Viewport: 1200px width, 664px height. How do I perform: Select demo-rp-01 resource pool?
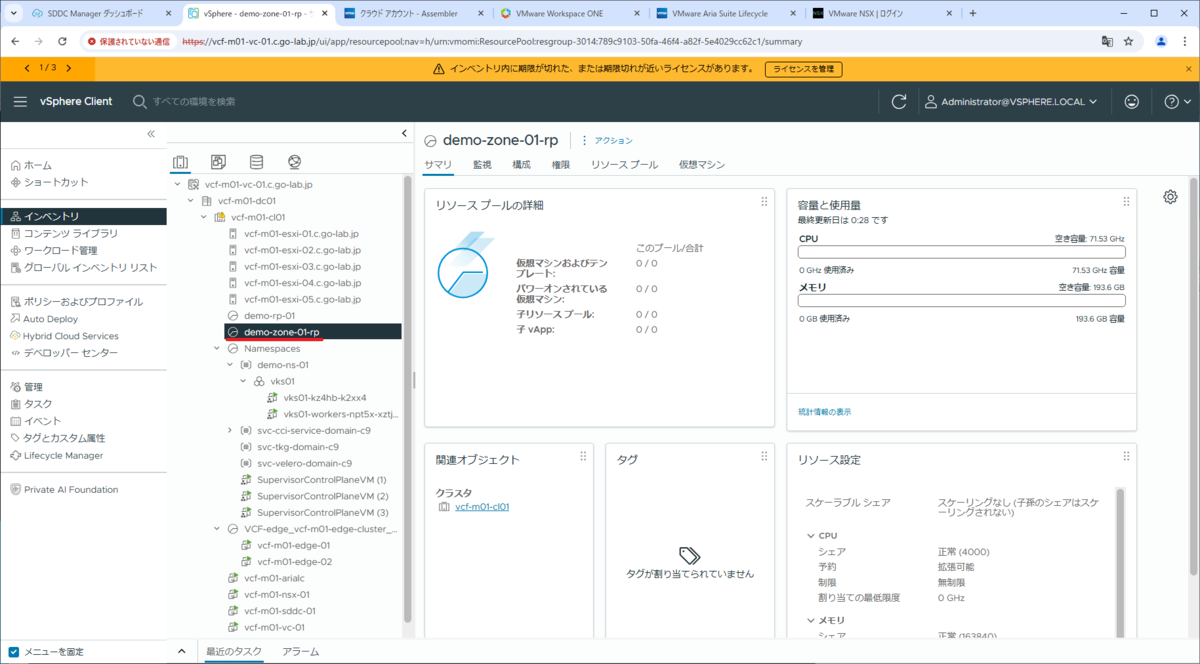pos(269,315)
